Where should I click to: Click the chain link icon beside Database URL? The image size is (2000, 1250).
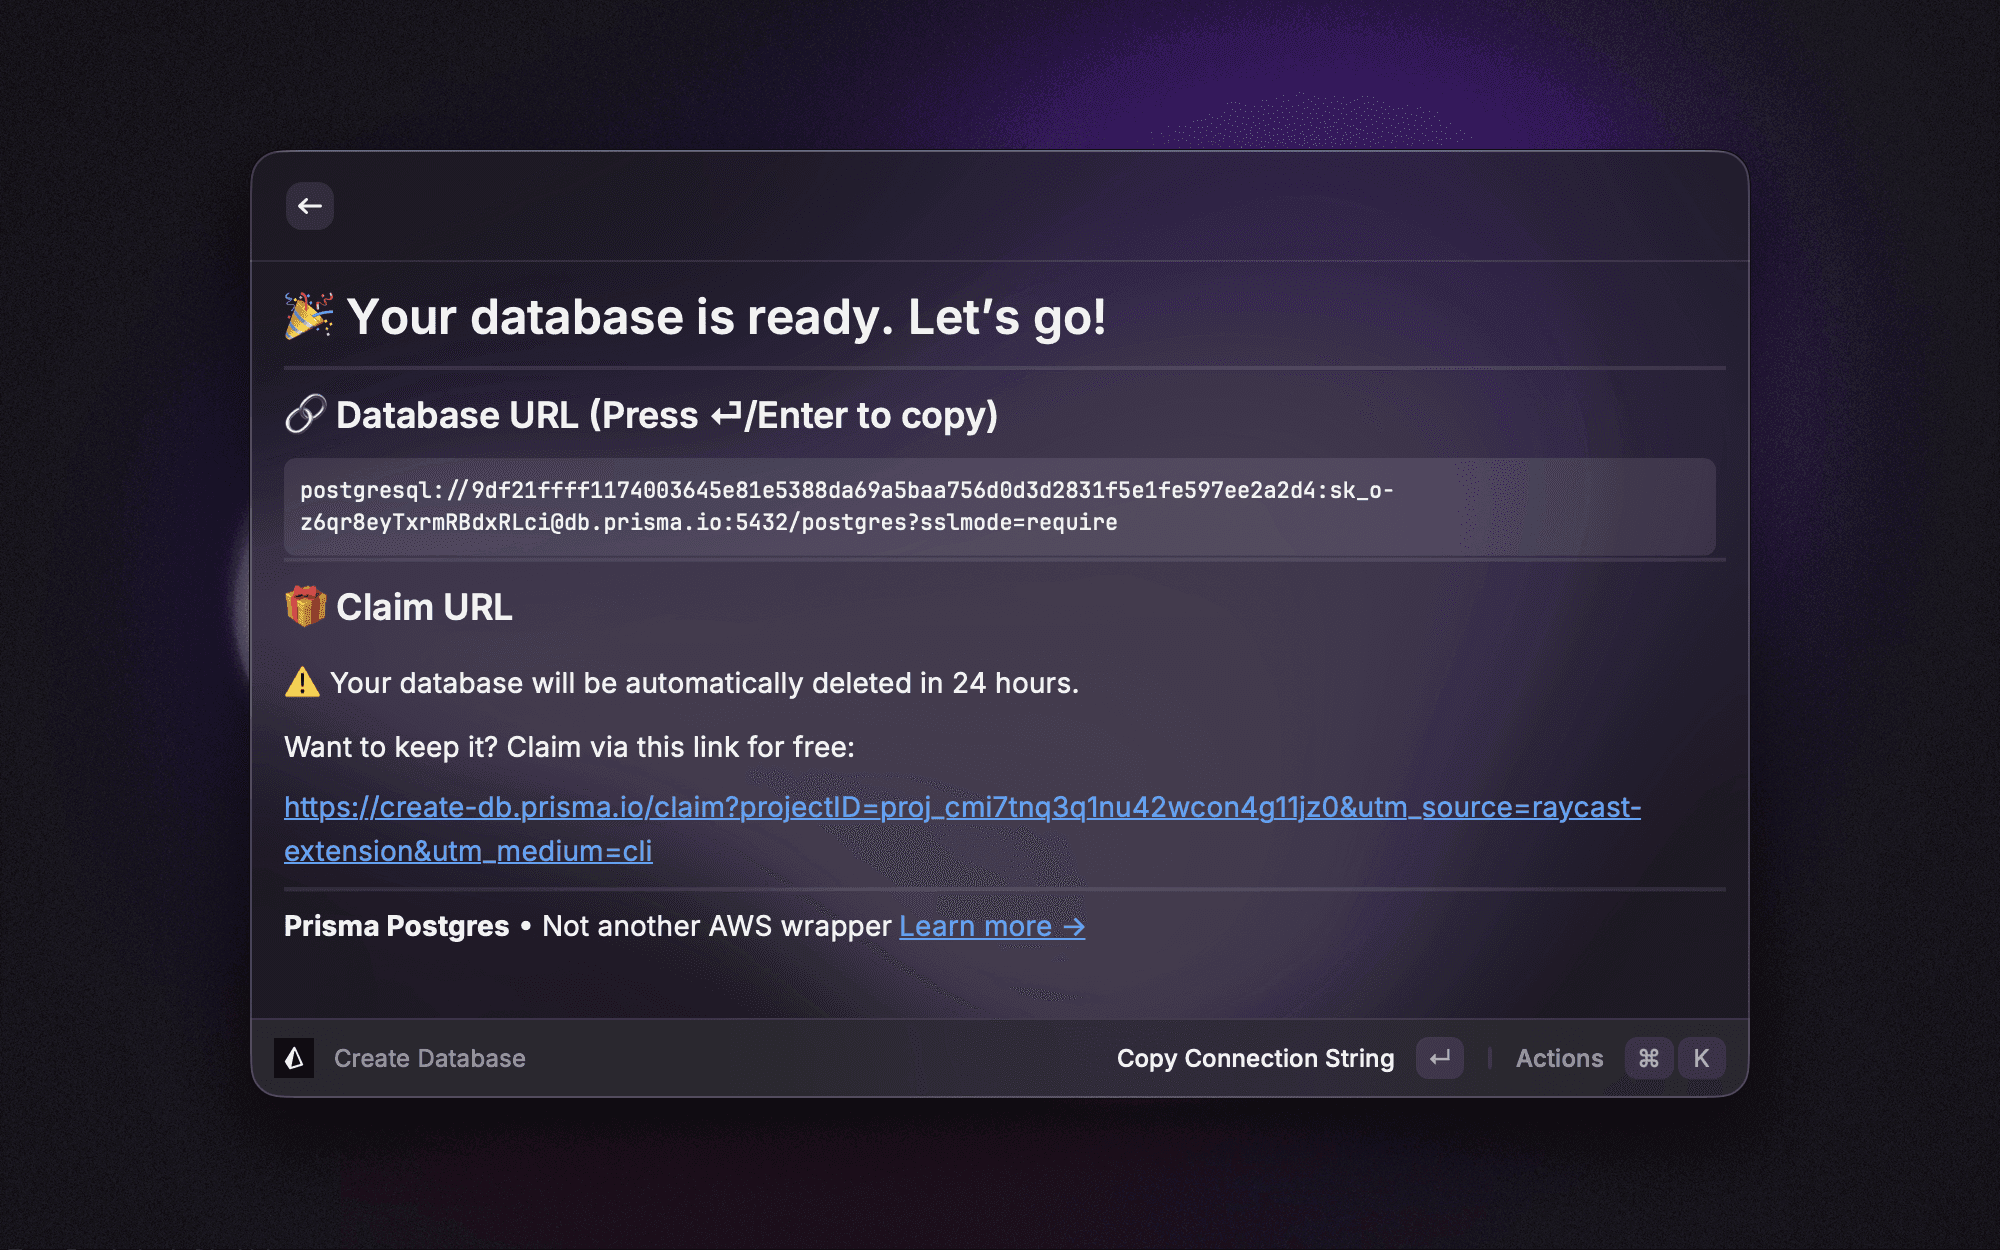pyautogui.click(x=305, y=414)
